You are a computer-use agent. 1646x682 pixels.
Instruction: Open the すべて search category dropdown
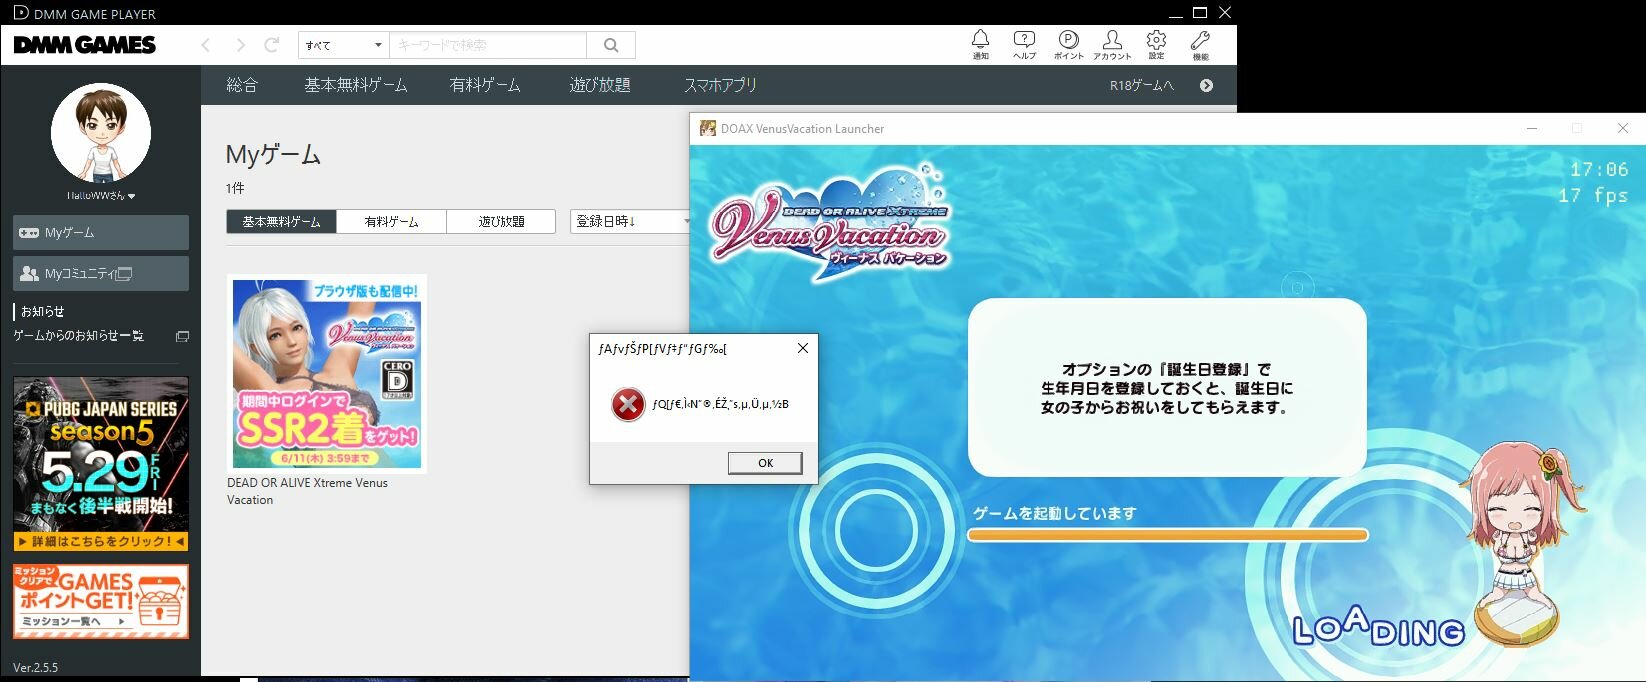coord(344,45)
